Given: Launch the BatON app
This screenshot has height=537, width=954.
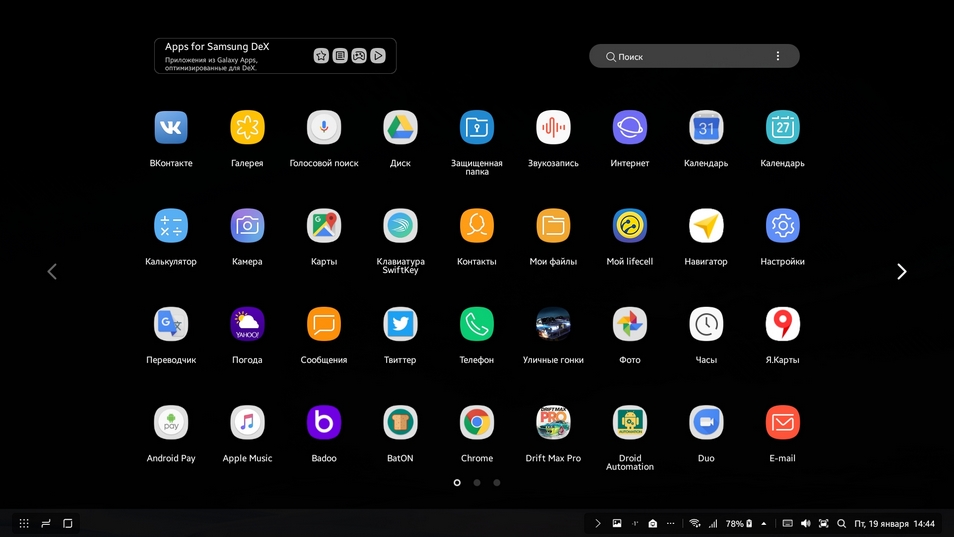Looking at the screenshot, I should click(x=400, y=422).
